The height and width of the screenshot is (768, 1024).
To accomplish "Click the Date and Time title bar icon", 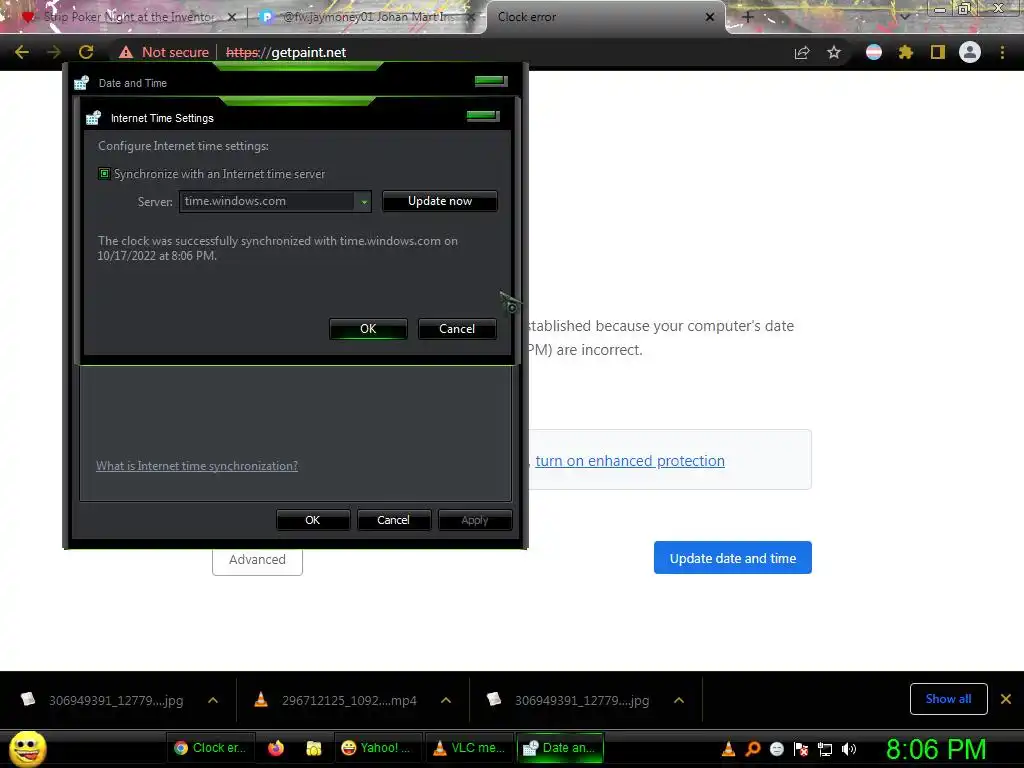I will (x=82, y=83).
